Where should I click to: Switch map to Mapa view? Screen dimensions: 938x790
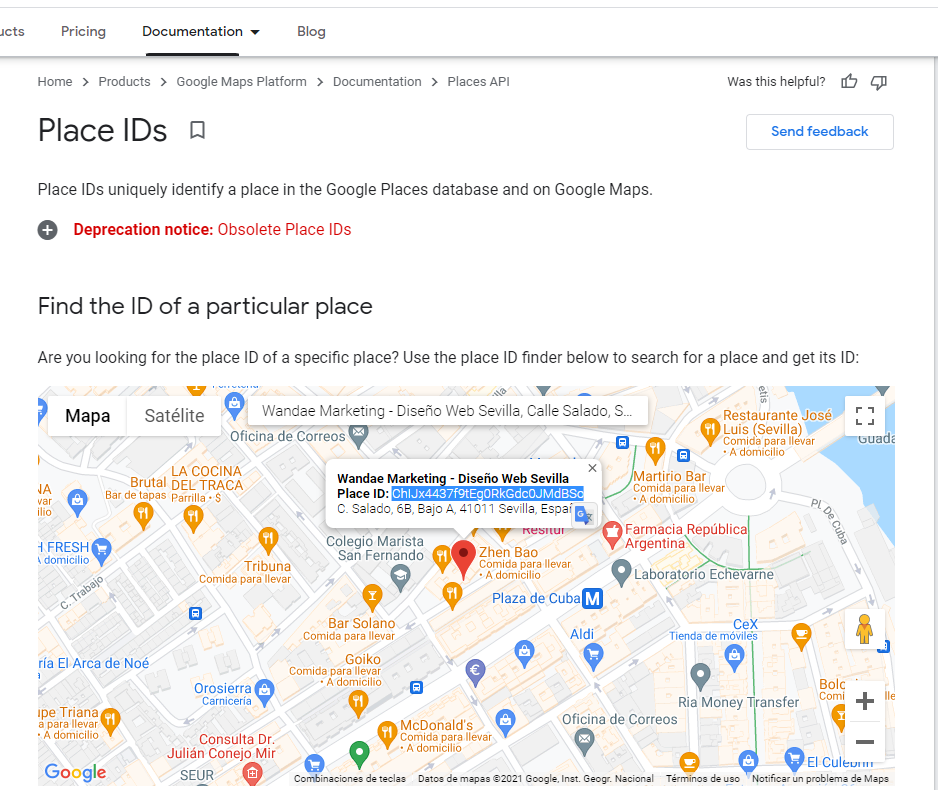pos(87,416)
